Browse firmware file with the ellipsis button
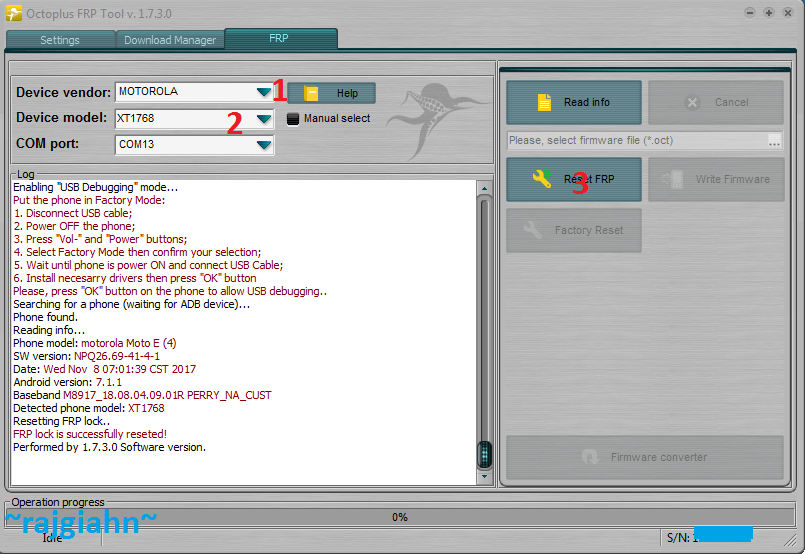The width and height of the screenshot is (805, 554). (774, 141)
